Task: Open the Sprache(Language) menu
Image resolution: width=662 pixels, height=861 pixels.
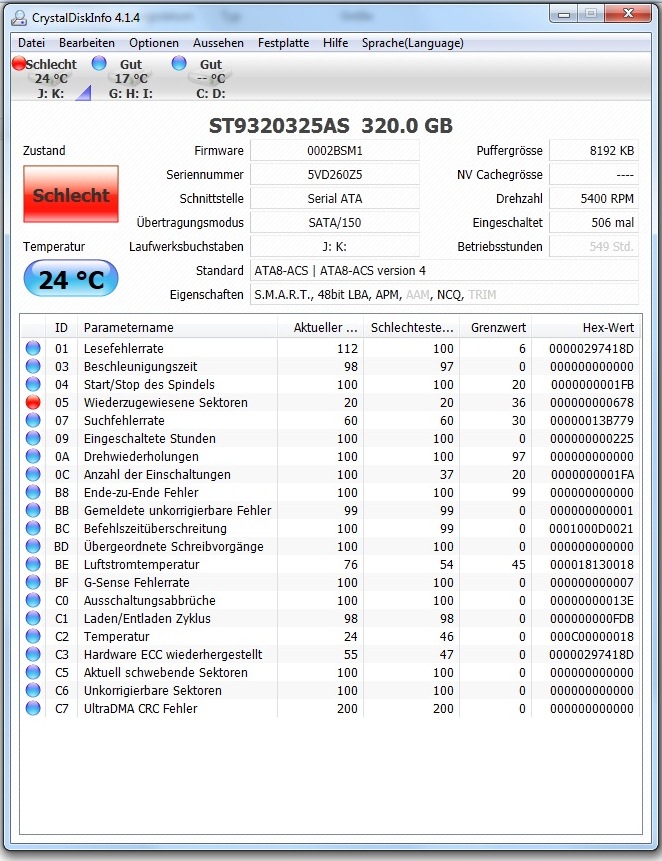Action: 412,43
